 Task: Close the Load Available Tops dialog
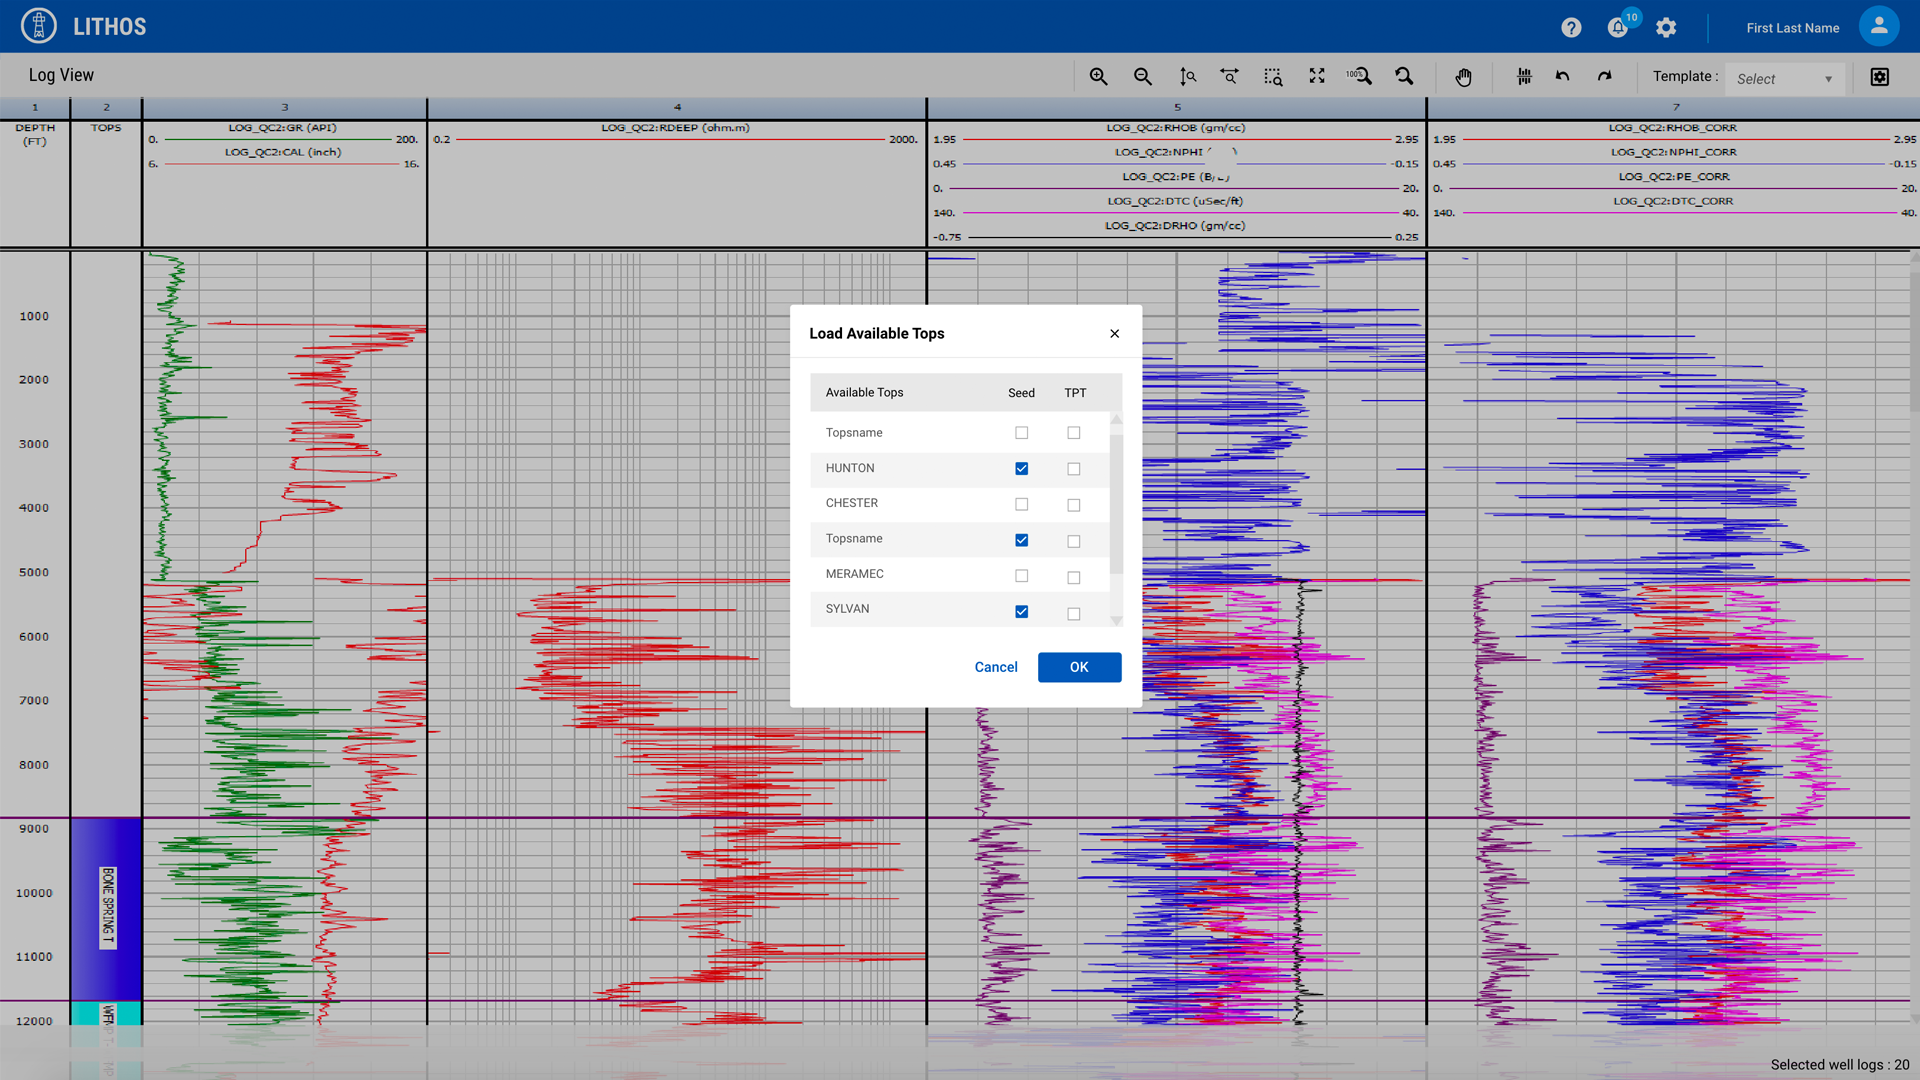coord(1114,334)
